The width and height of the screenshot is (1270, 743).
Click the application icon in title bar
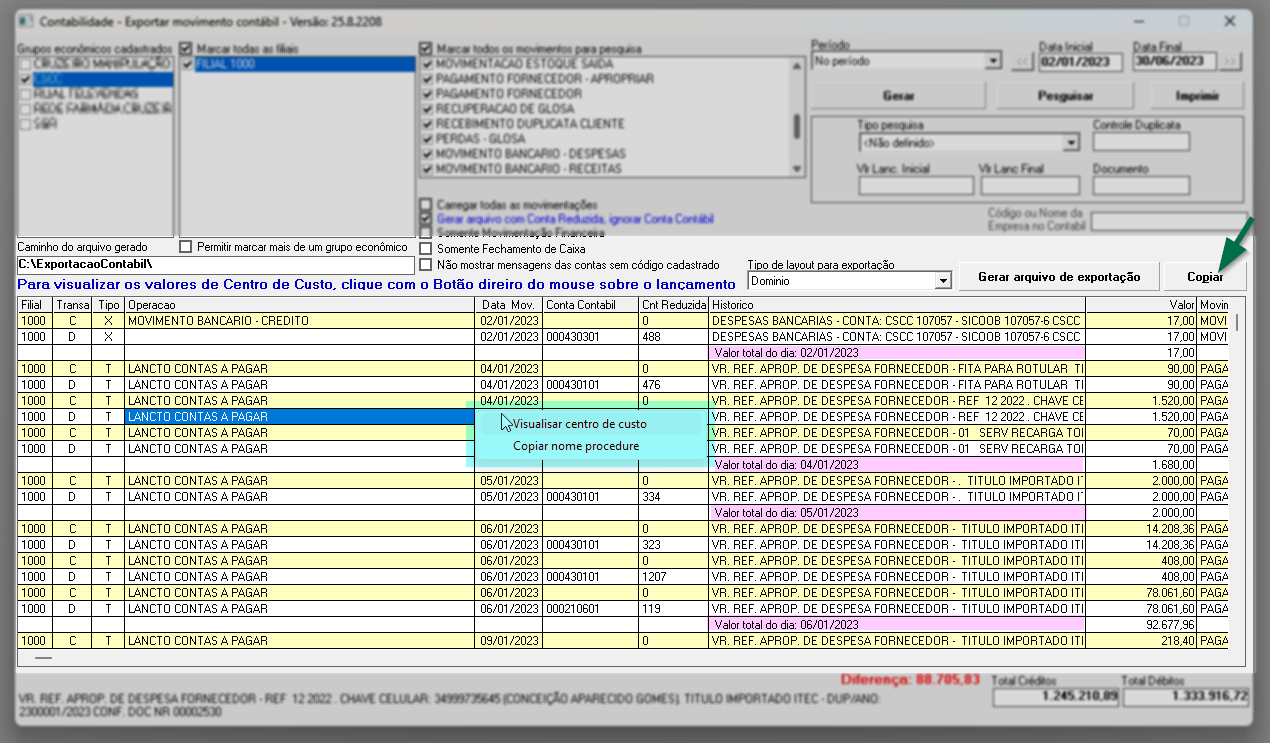25,21
